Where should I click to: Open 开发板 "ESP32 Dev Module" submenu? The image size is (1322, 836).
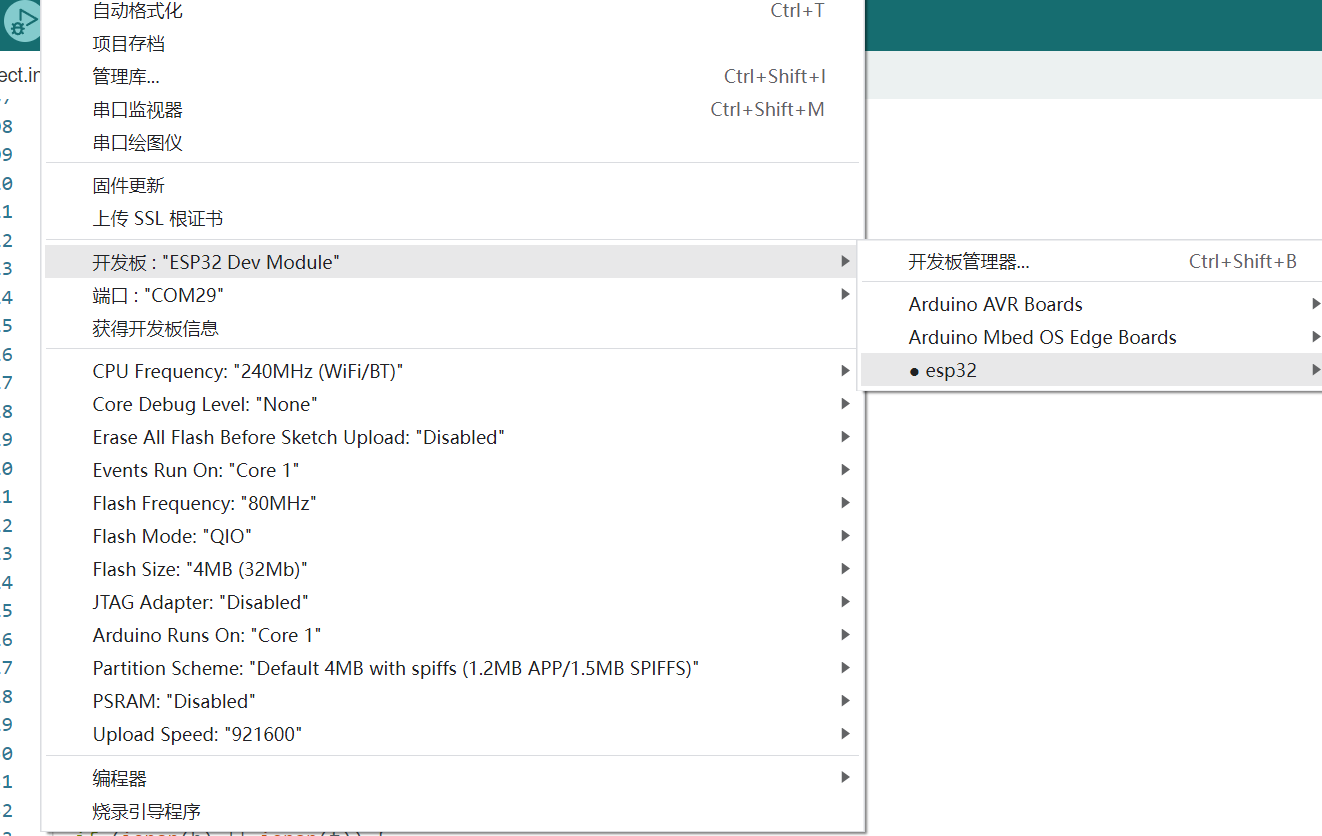[x=452, y=262]
